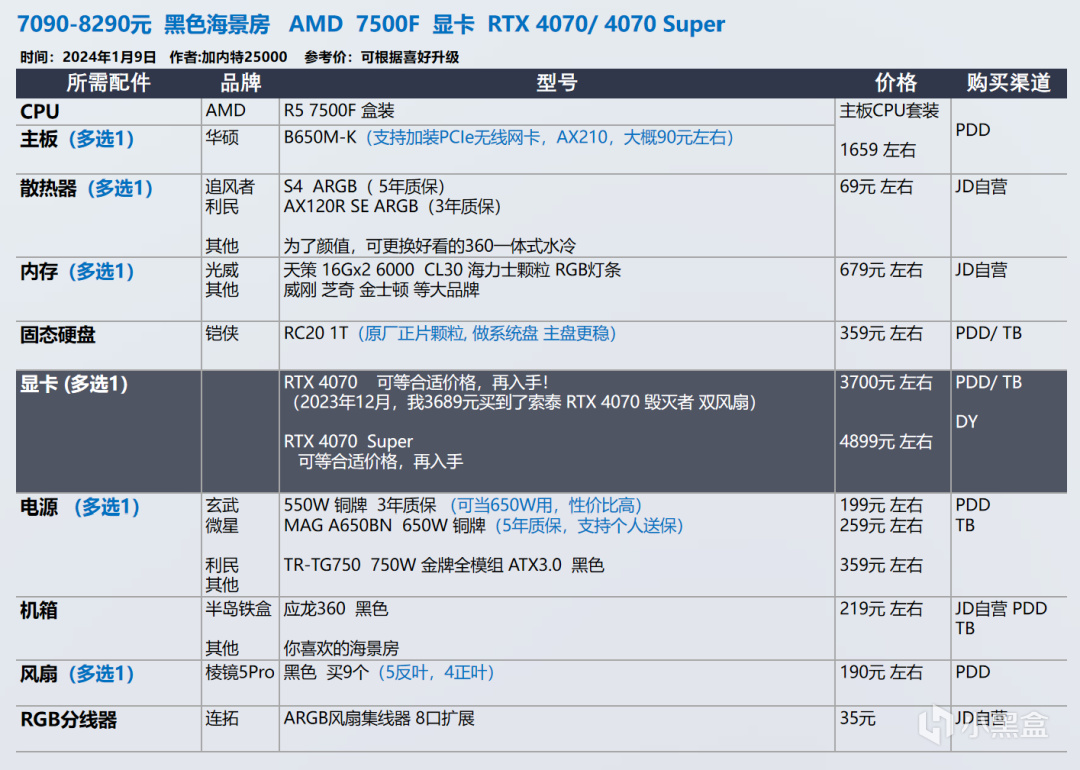
Task: Select the '机箱' row label
Action: [39, 611]
